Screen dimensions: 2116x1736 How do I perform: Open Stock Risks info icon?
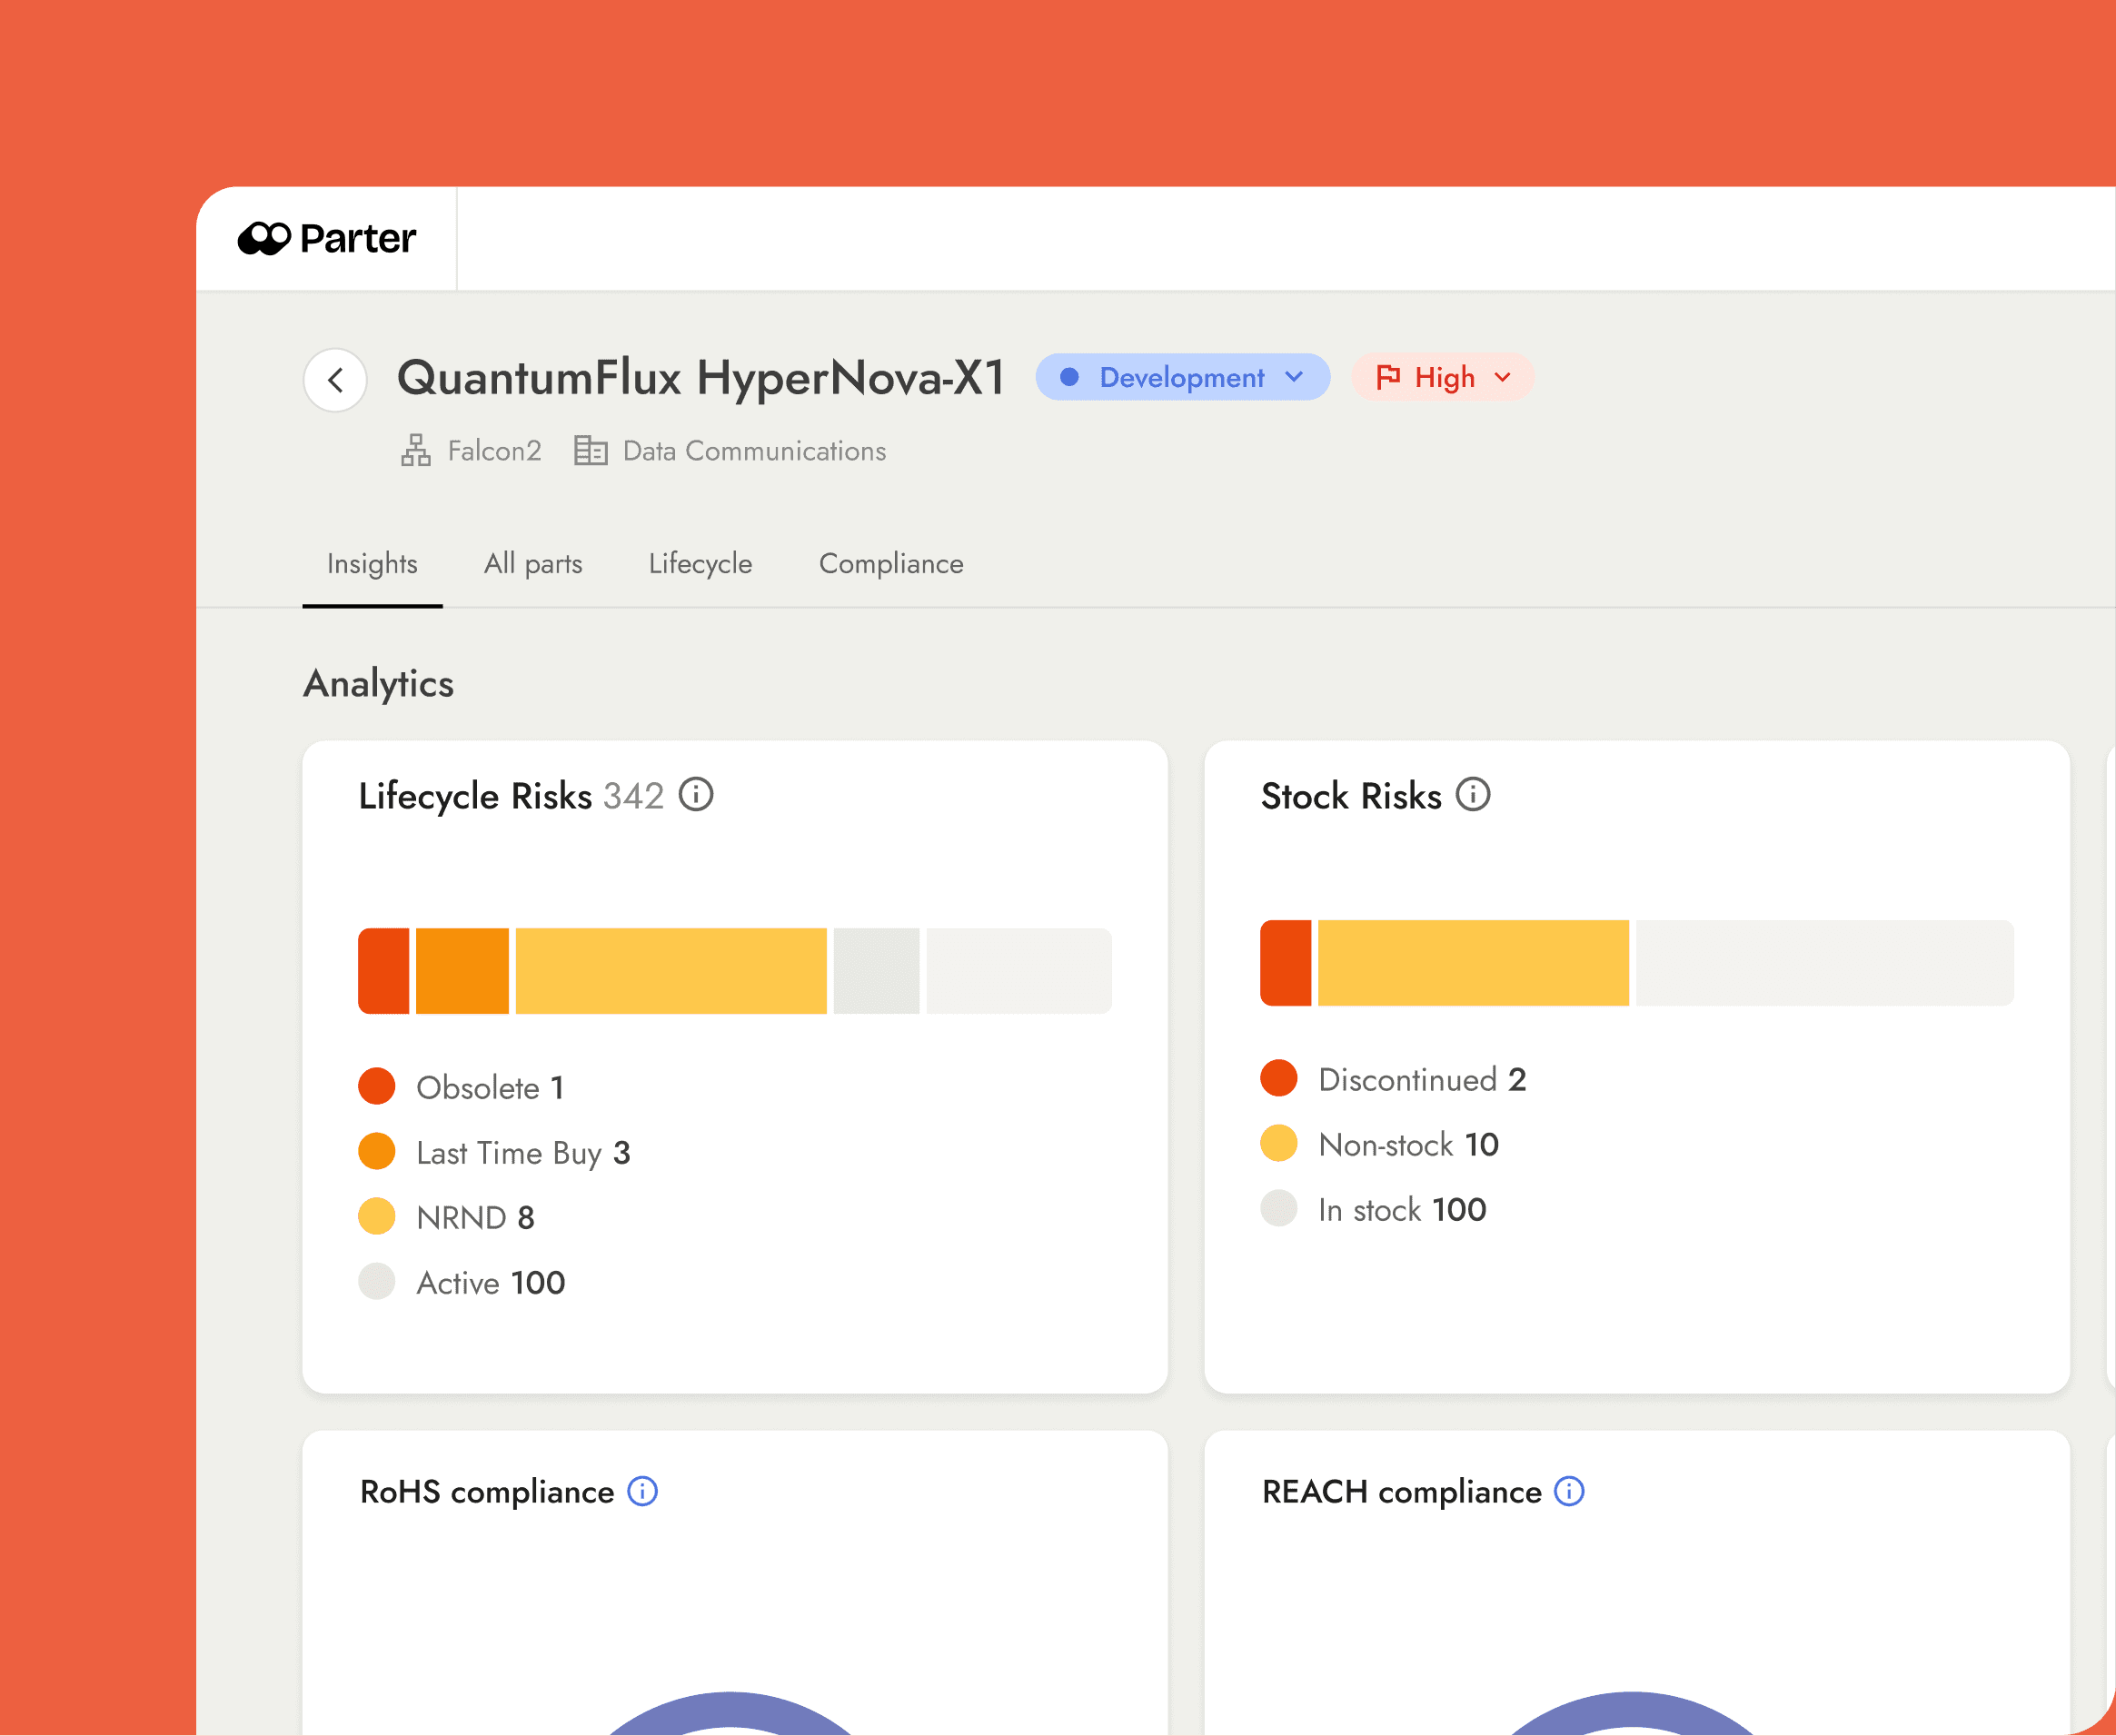[x=1472, y=795]
